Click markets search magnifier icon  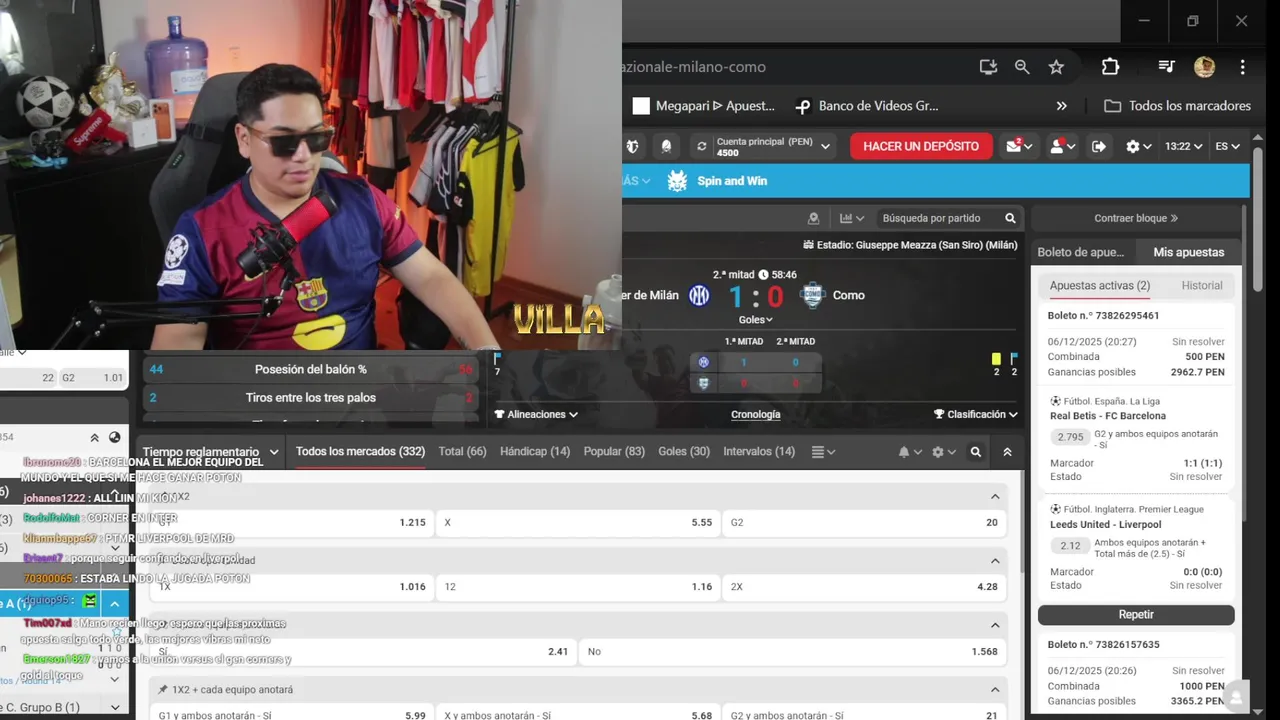point(976,452)
